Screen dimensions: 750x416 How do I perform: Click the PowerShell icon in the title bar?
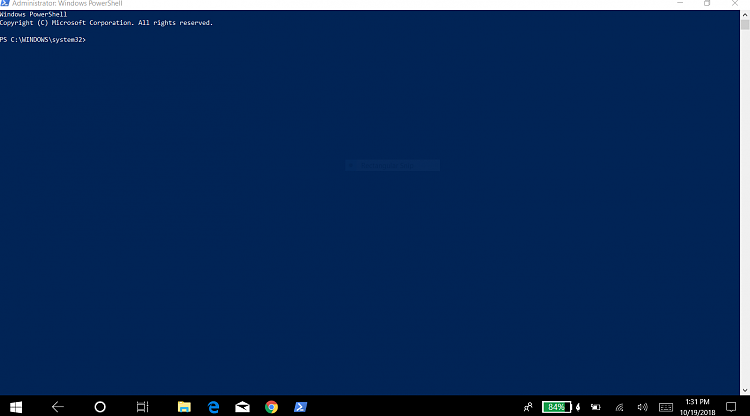5,3
